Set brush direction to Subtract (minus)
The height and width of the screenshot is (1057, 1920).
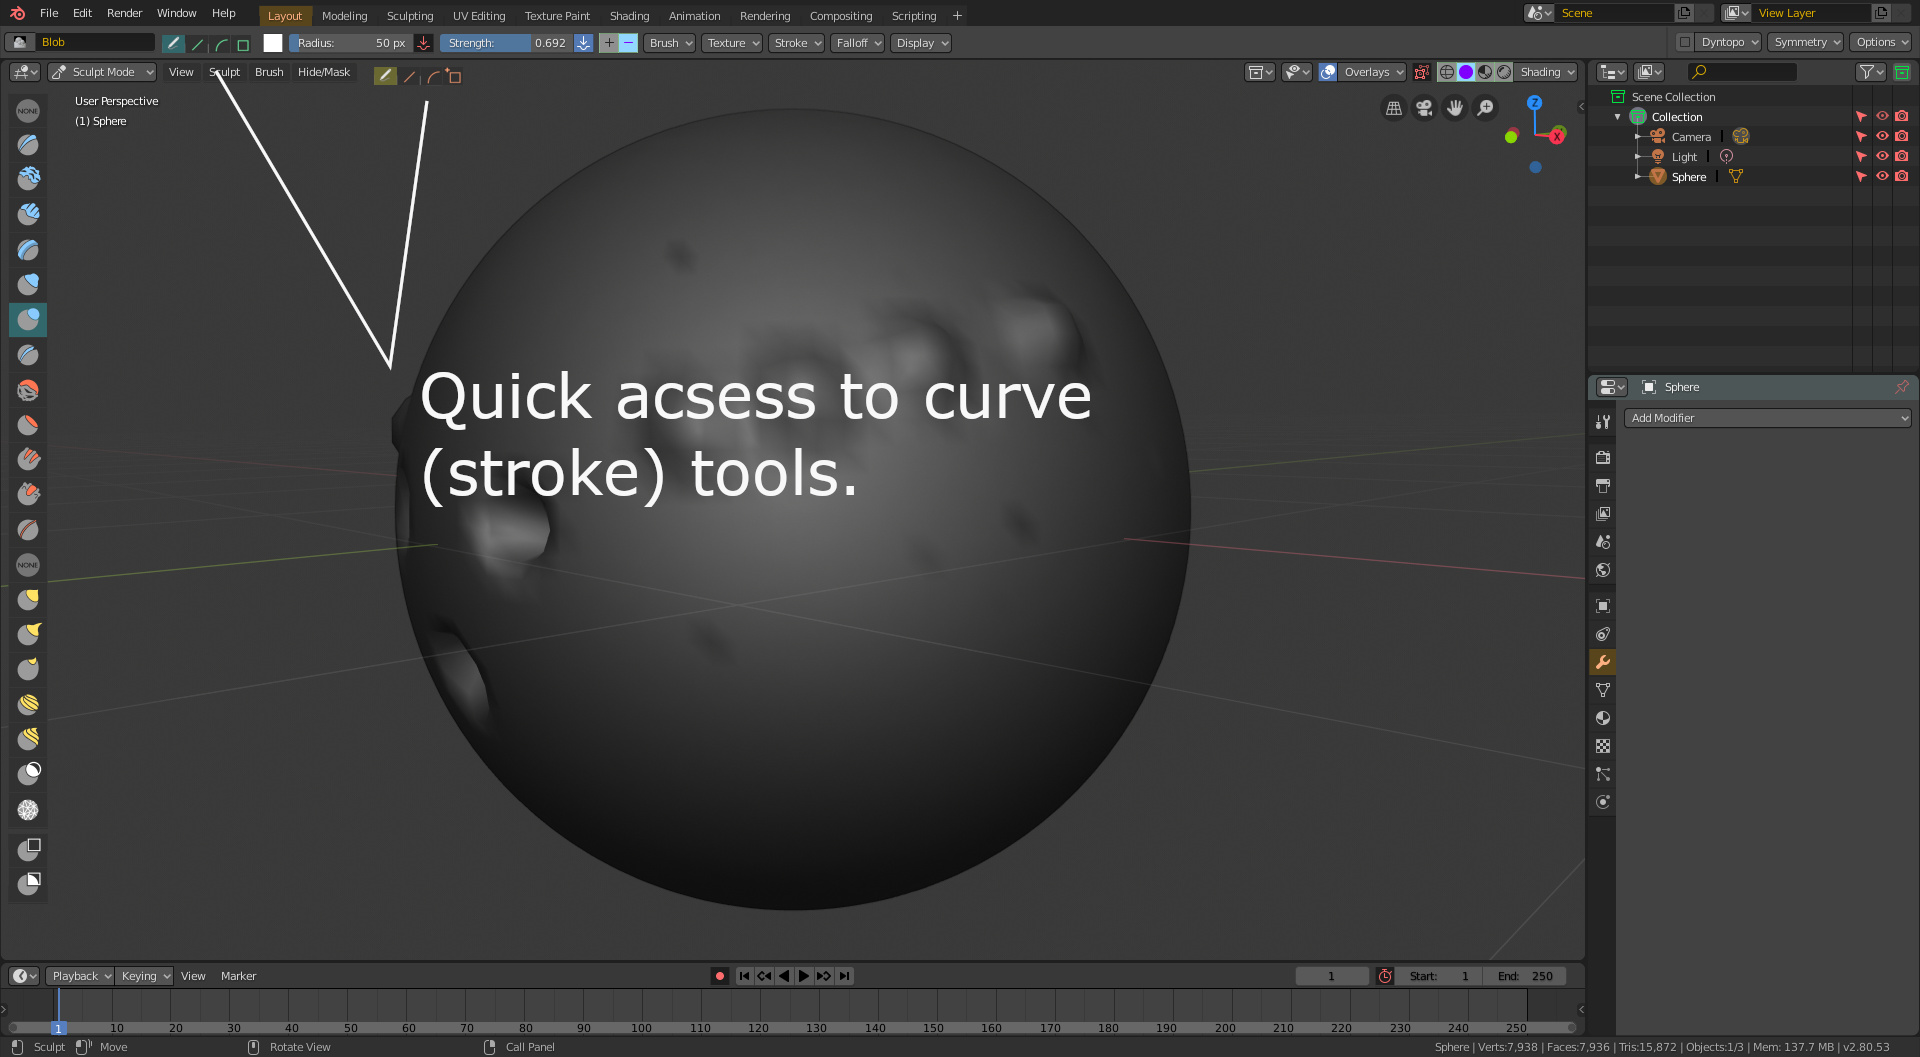point(628,43)
